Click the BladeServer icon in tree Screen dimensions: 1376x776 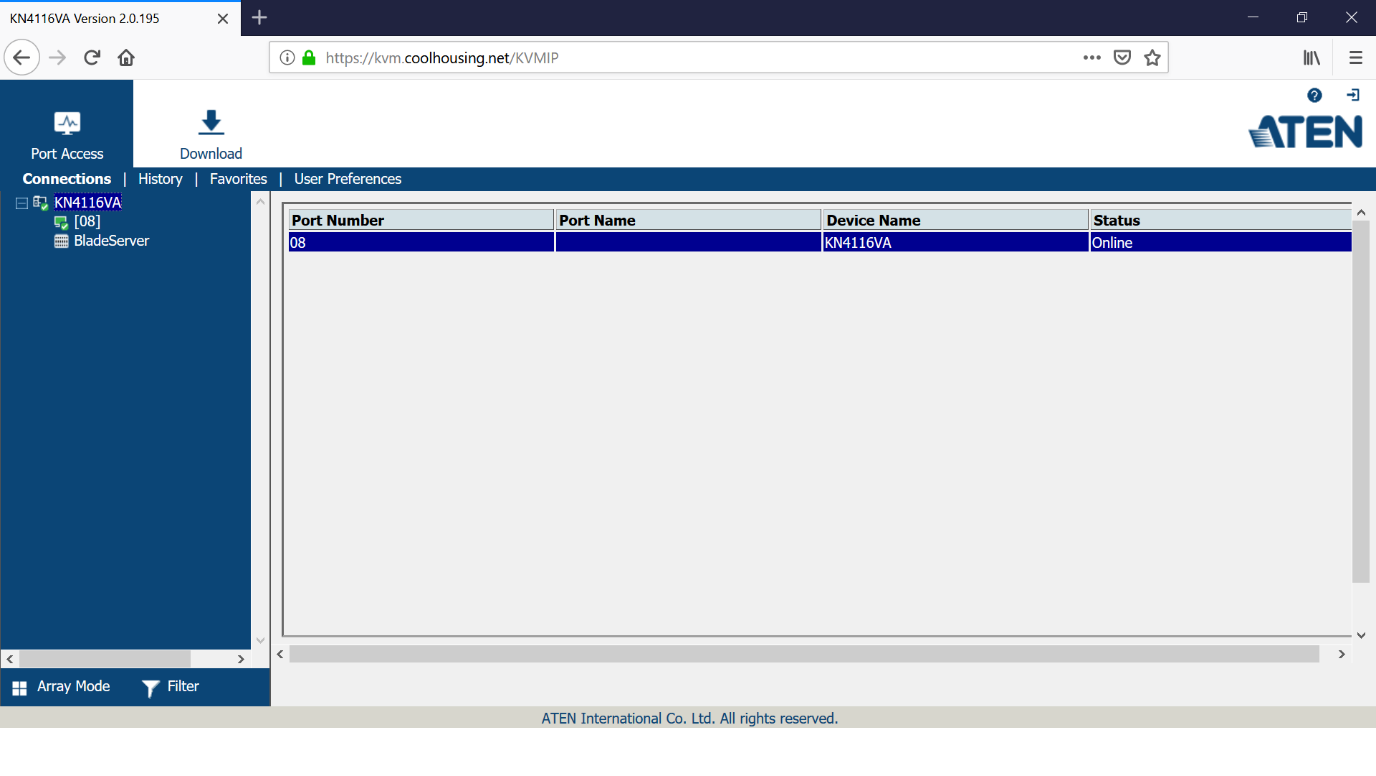[61, 241]
